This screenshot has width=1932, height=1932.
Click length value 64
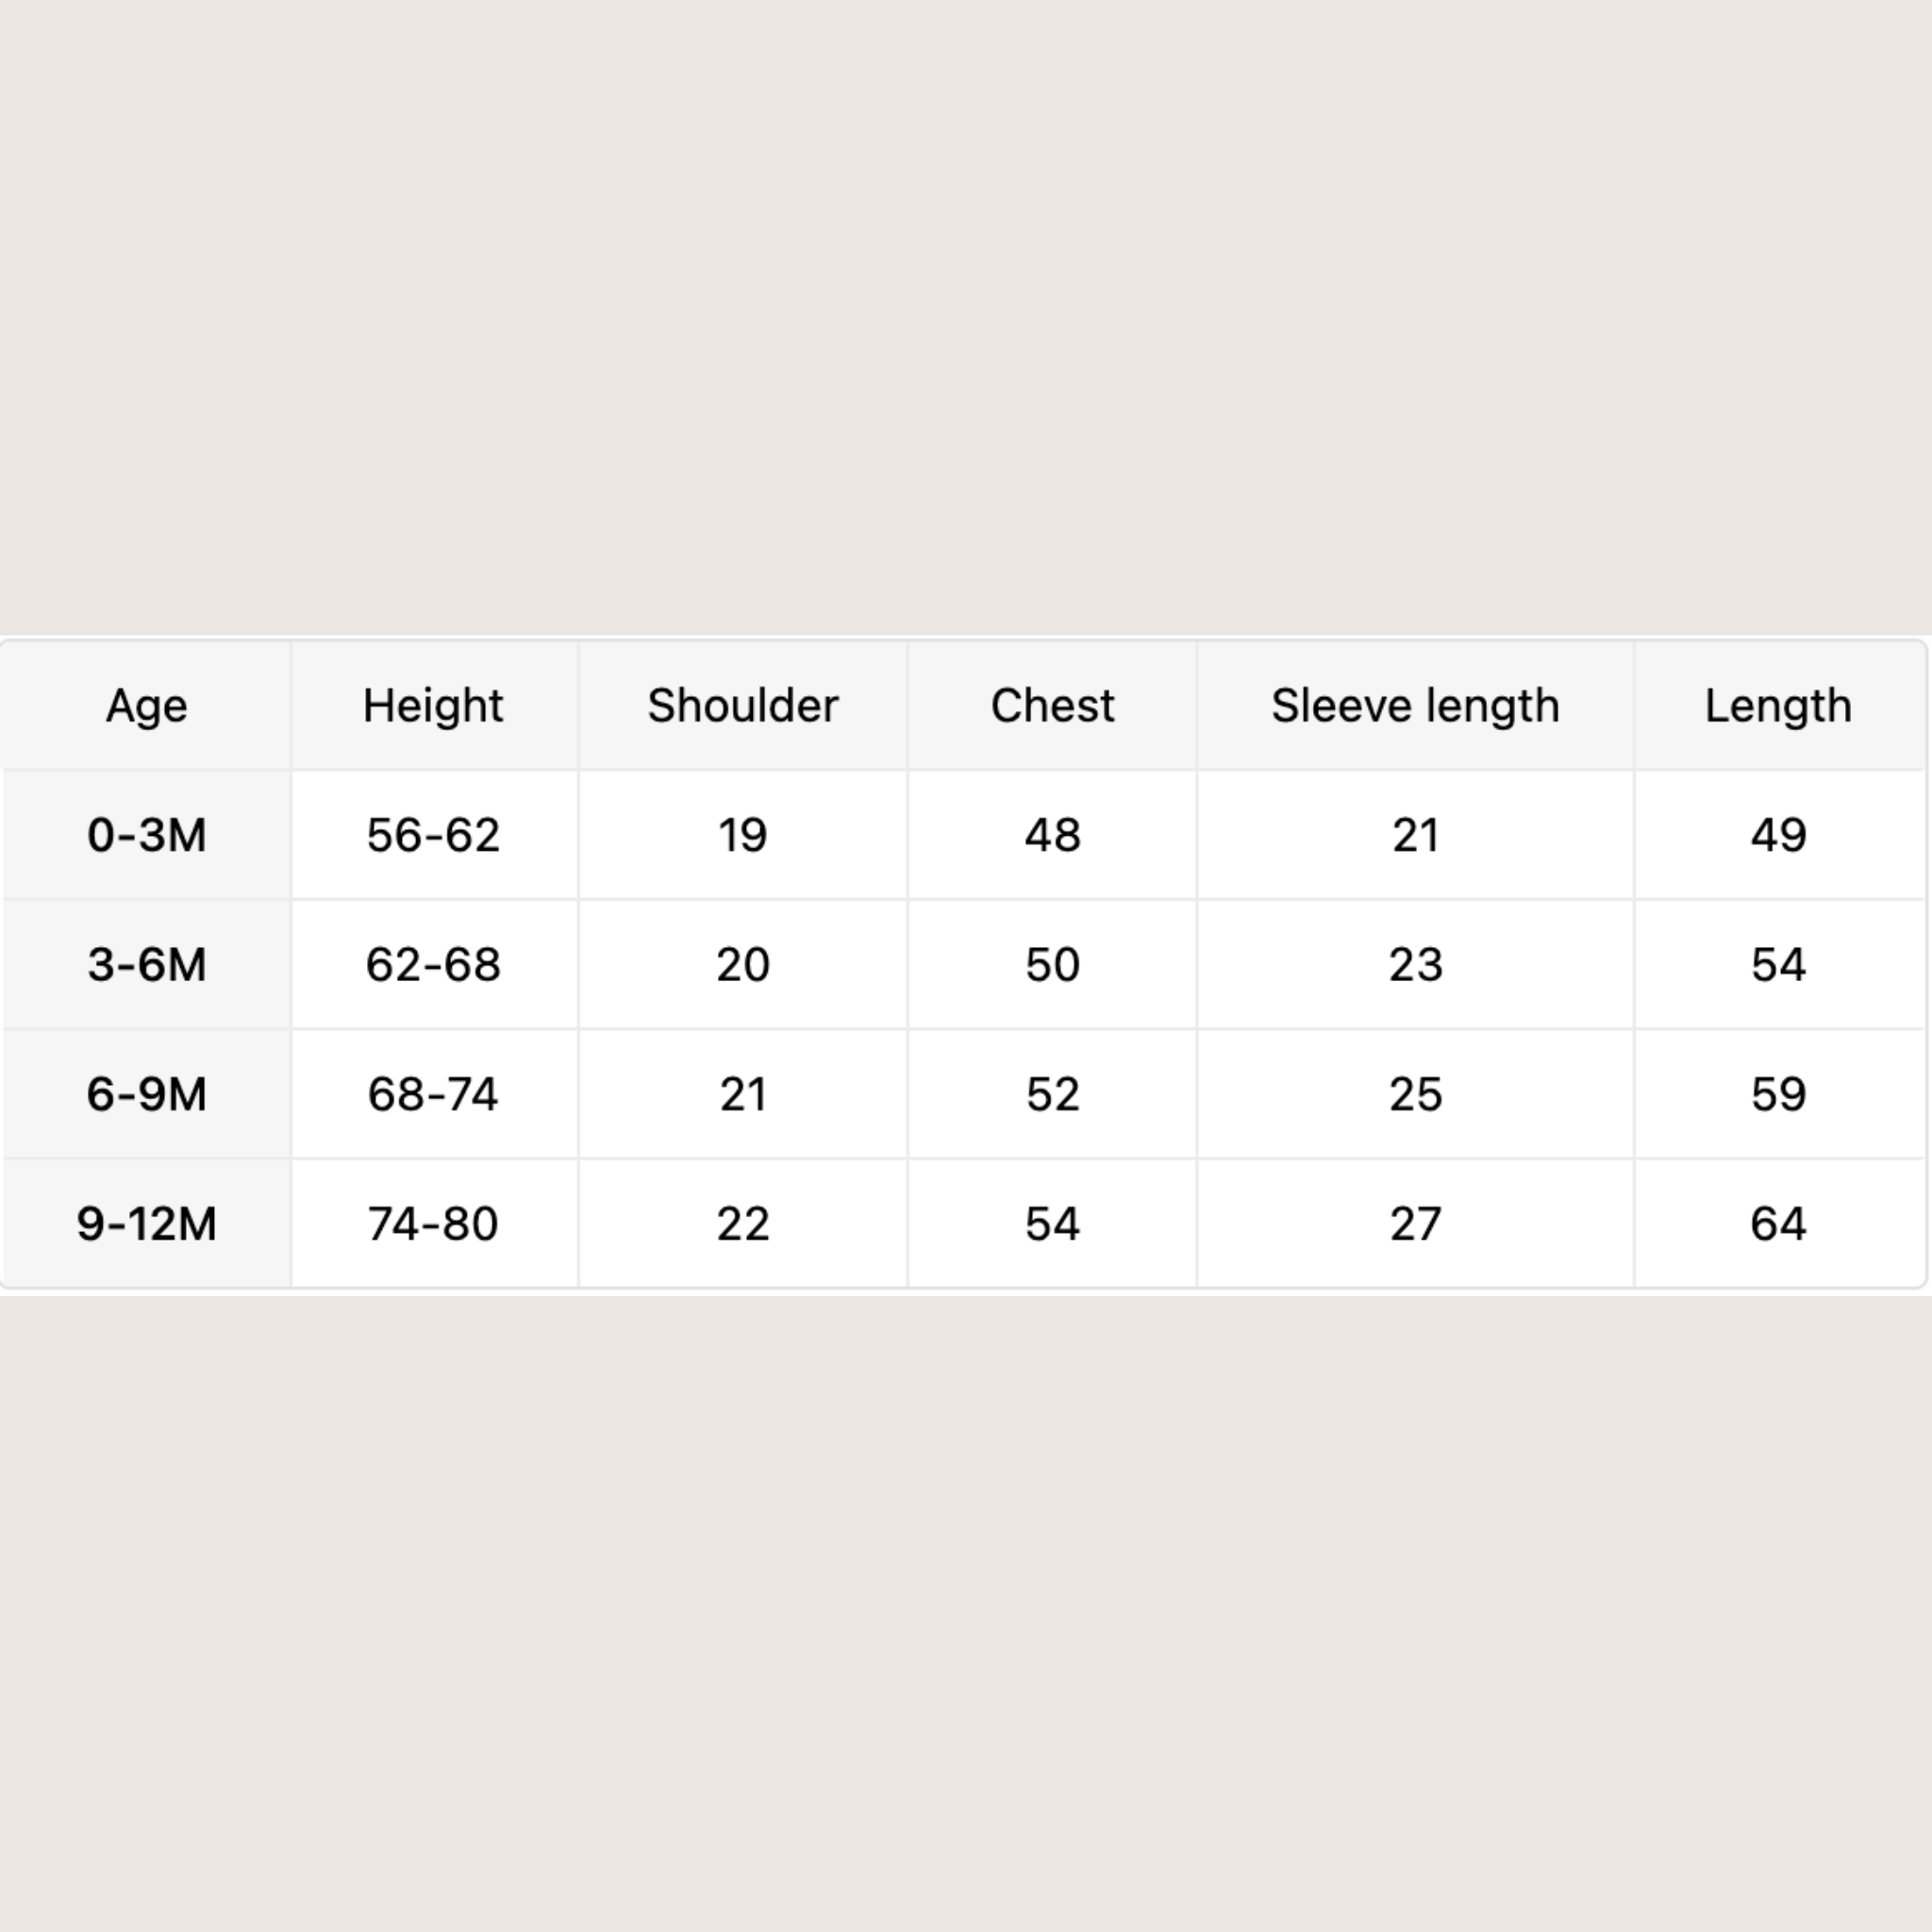click(1778, 1224)
